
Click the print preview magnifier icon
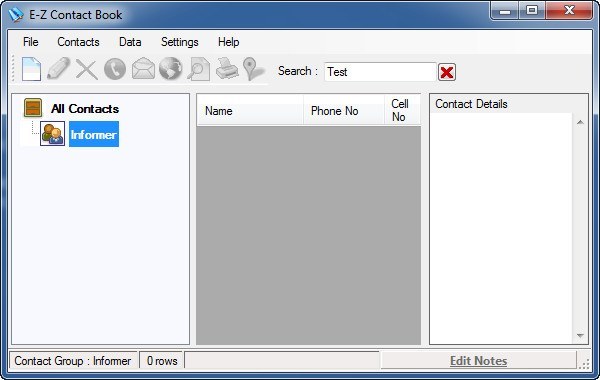point(199,69)
